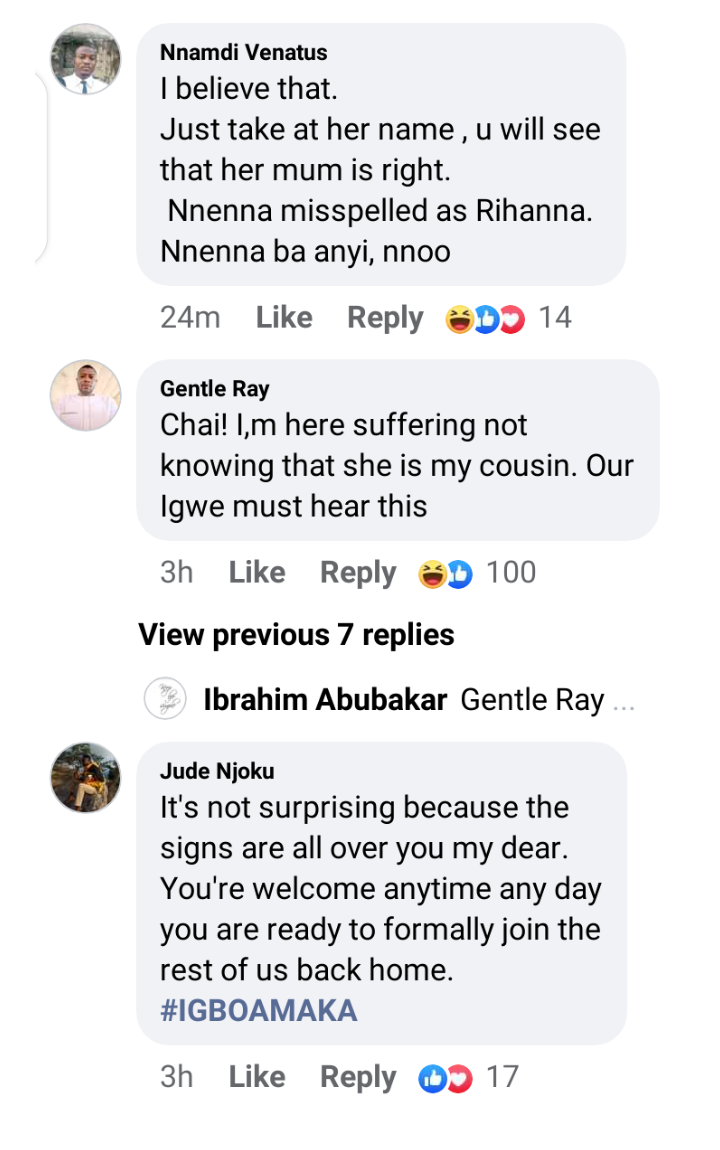View reaction emojis on Jude Njoku's comment

pos(445,1078)
